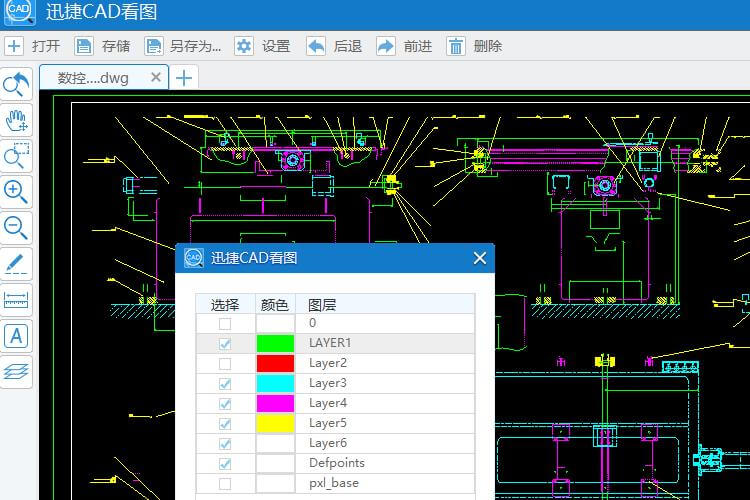Pick the measure ruler tool
The height and width of the screenshot is (500, 750).
coord(16,300)
